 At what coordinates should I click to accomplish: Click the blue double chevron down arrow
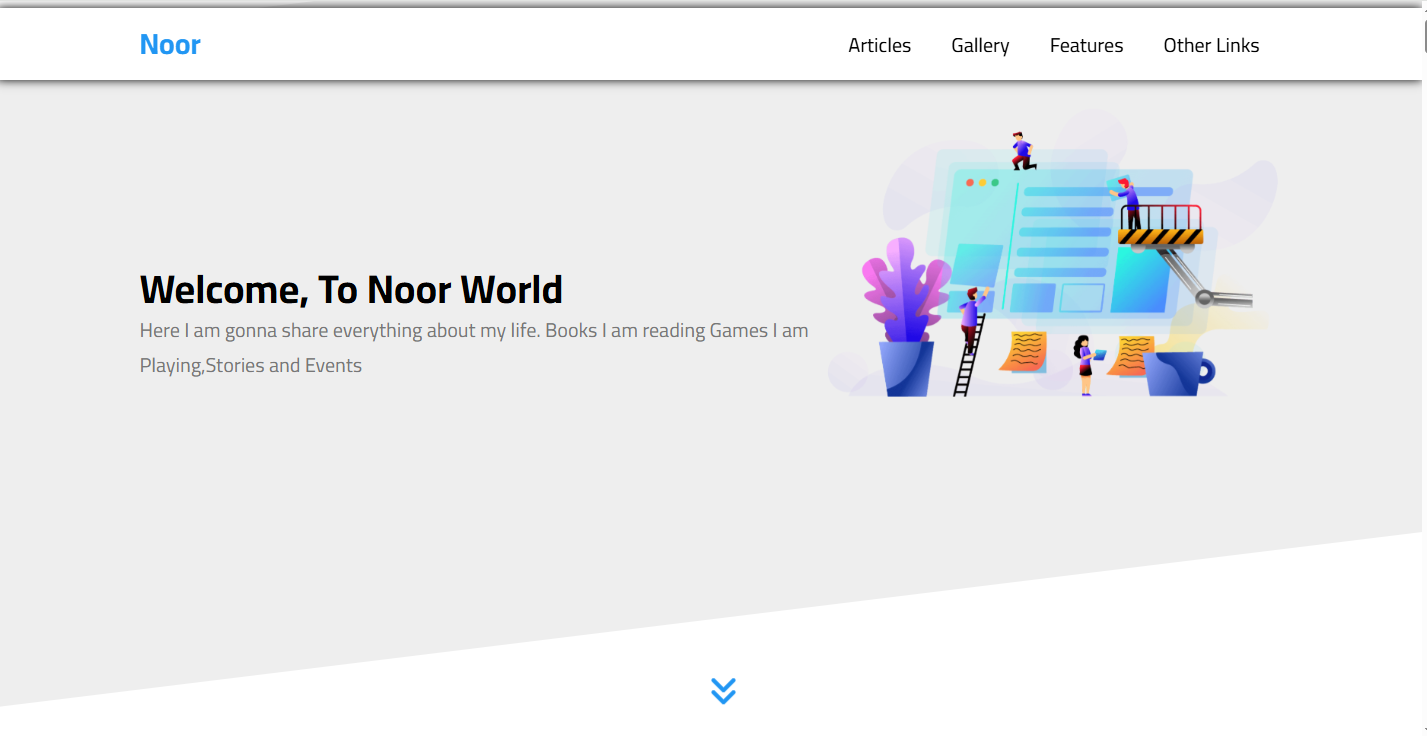(723, 691)
